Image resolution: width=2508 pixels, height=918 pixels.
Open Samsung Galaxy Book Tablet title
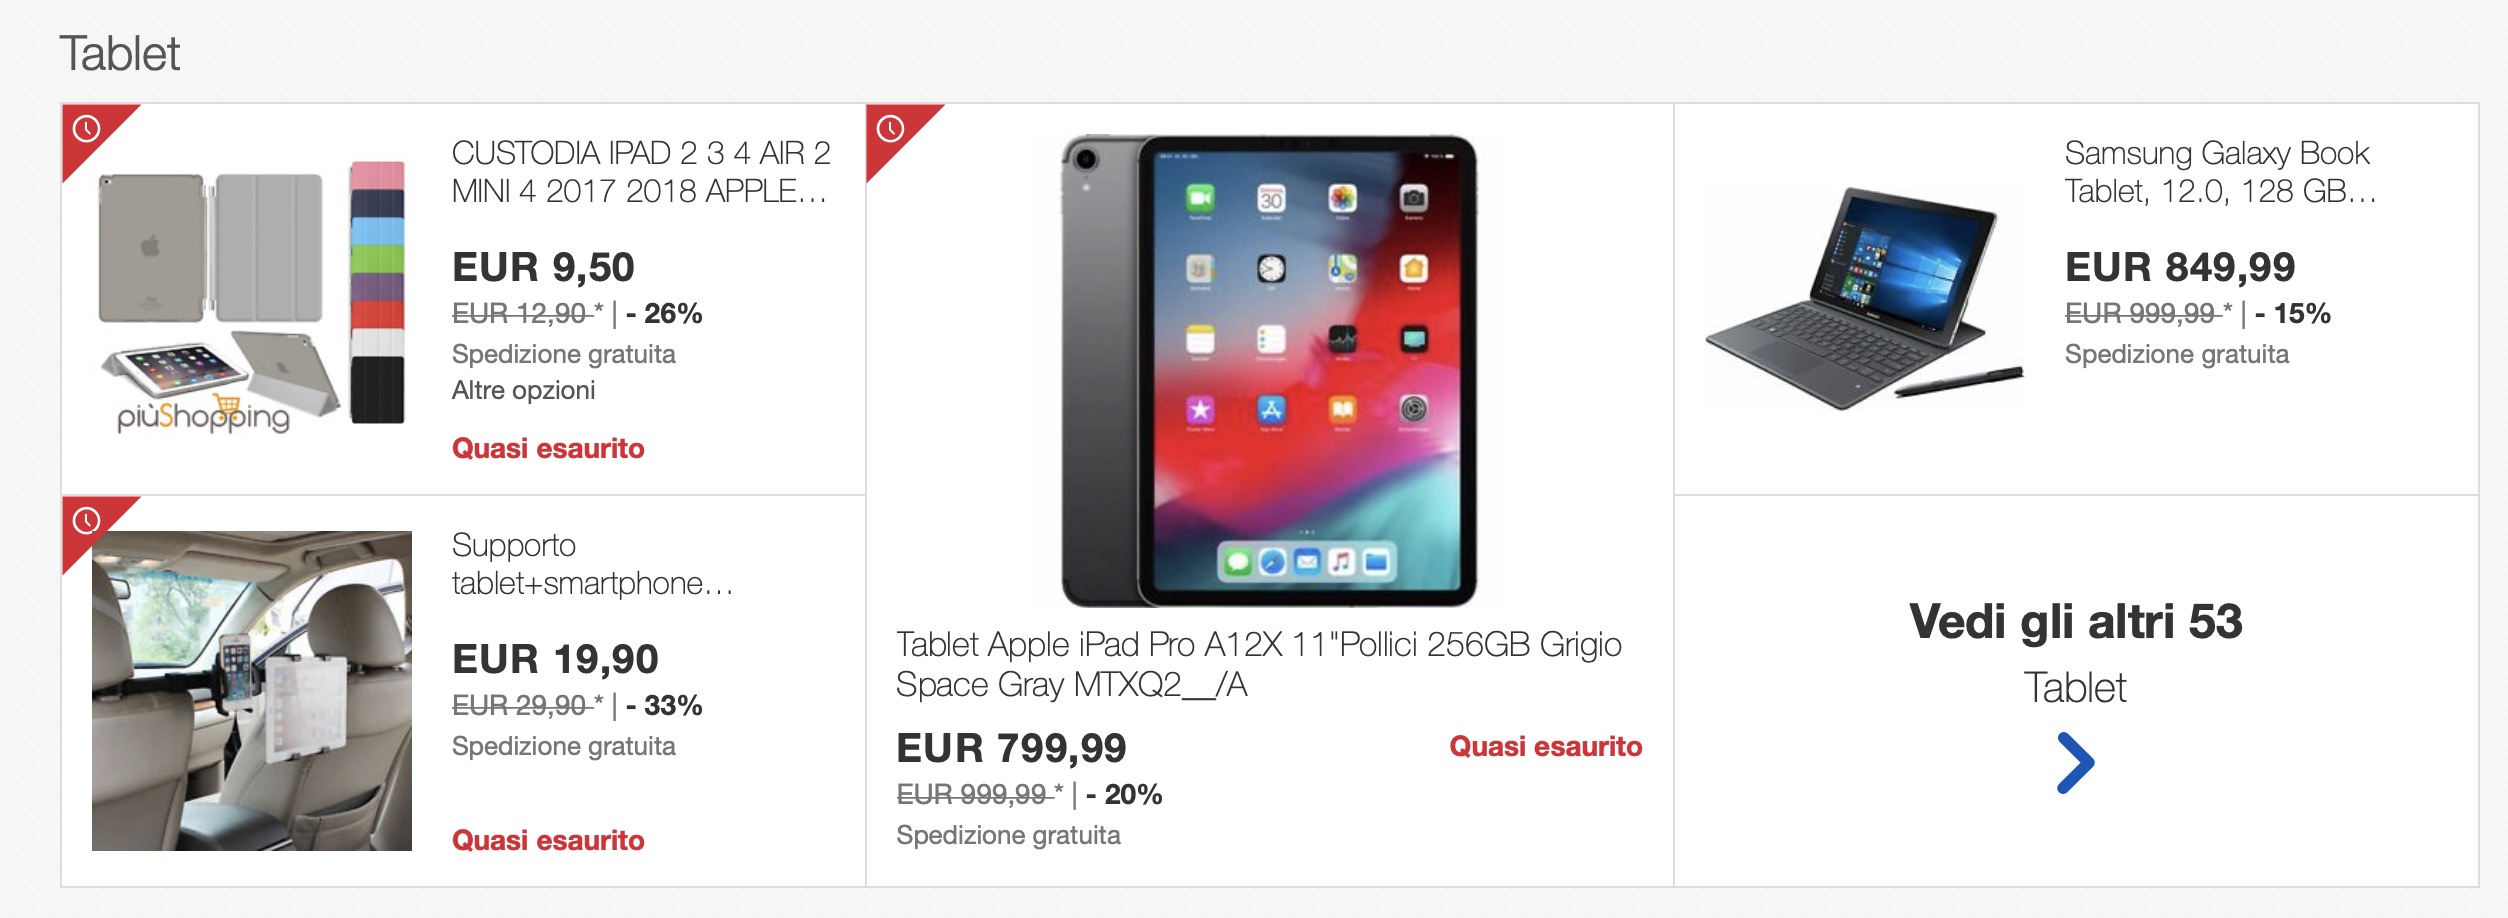pos(2220,172)
